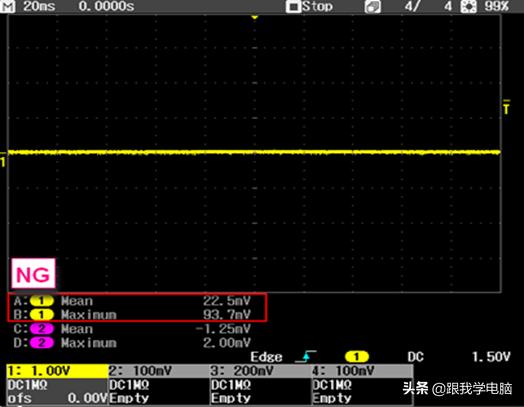Image resolution: width=524 pixels, height=407 pixels.
Task: Click the magenta channel 2 badge in row C
Action: point(41,329)
